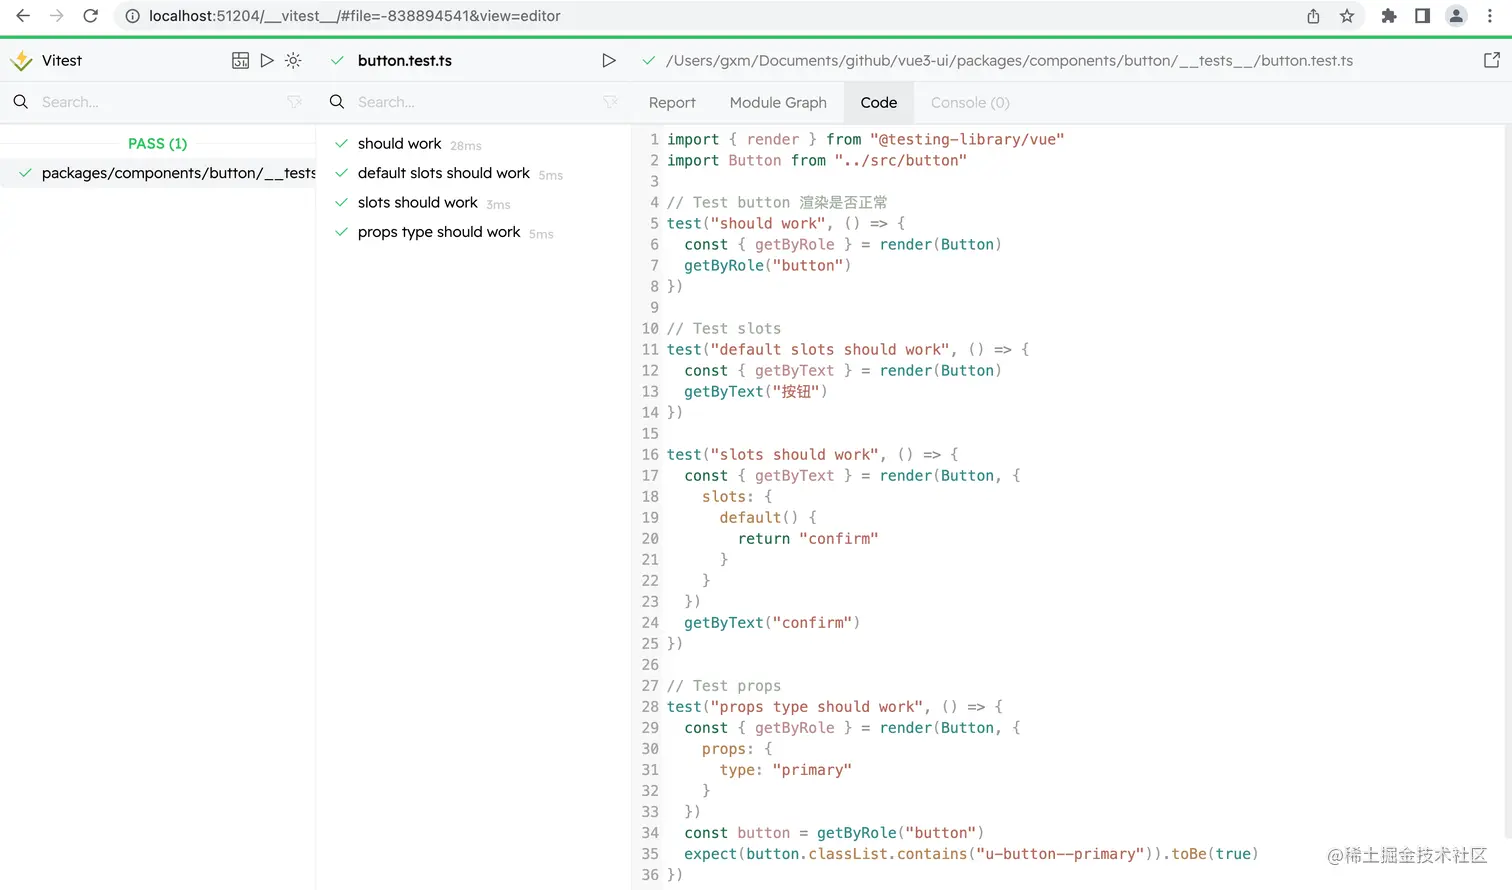Select 'props type should work' test
The width and height of the screenshot is (1512, 890).
[473, 232]
